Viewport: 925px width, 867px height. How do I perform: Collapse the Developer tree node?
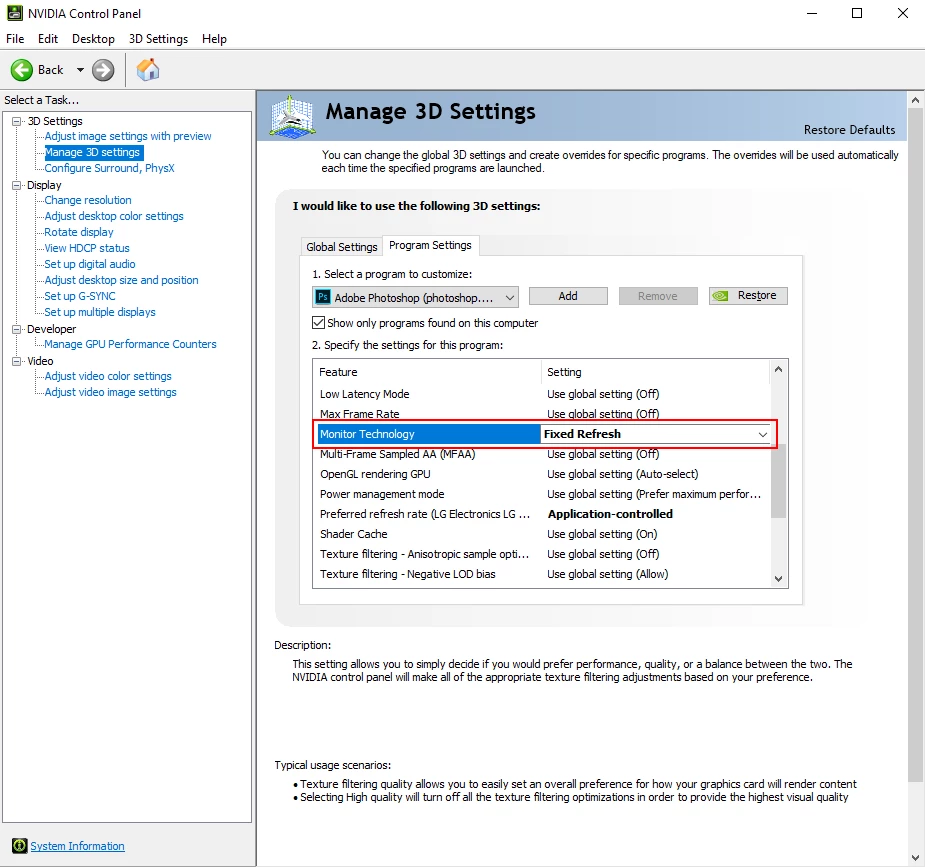coord(17,329)
